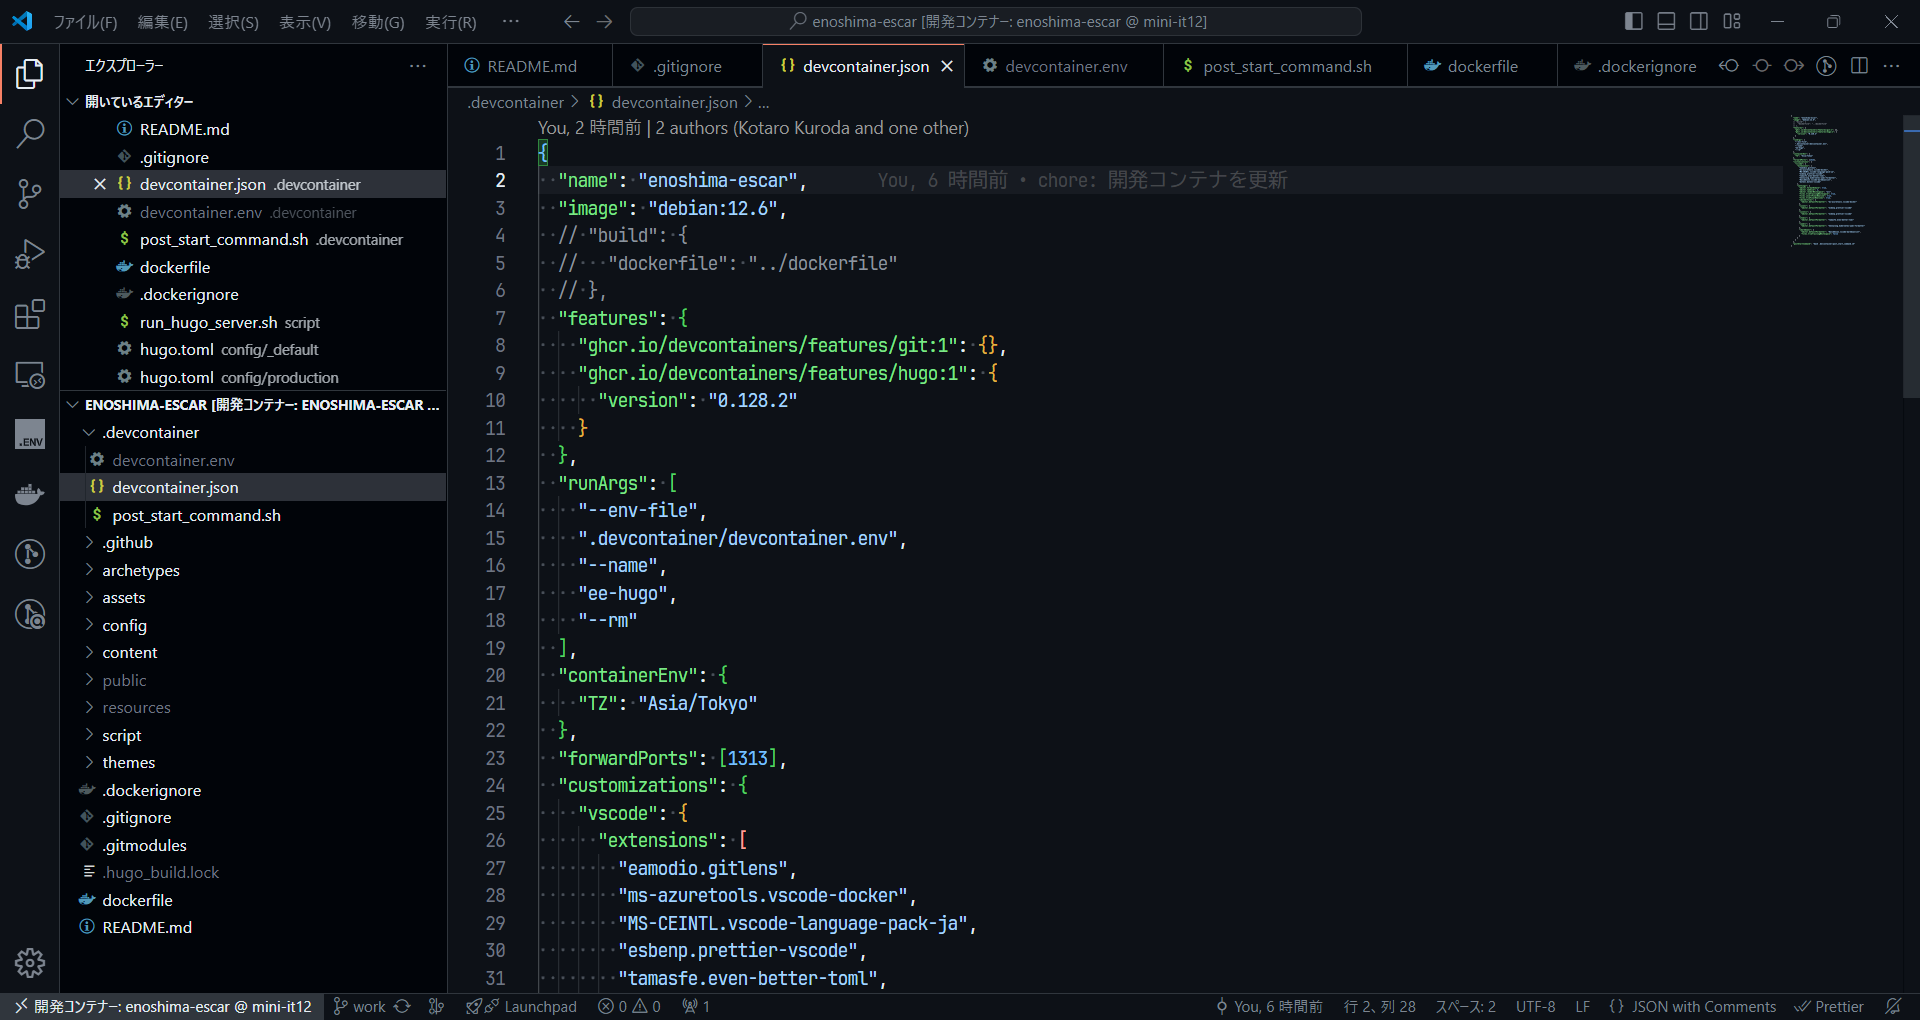Viewport: 1920px width, 1020px height.
Task: Click the command center search box
Action: pyautogui.click(x=996, y=21)
